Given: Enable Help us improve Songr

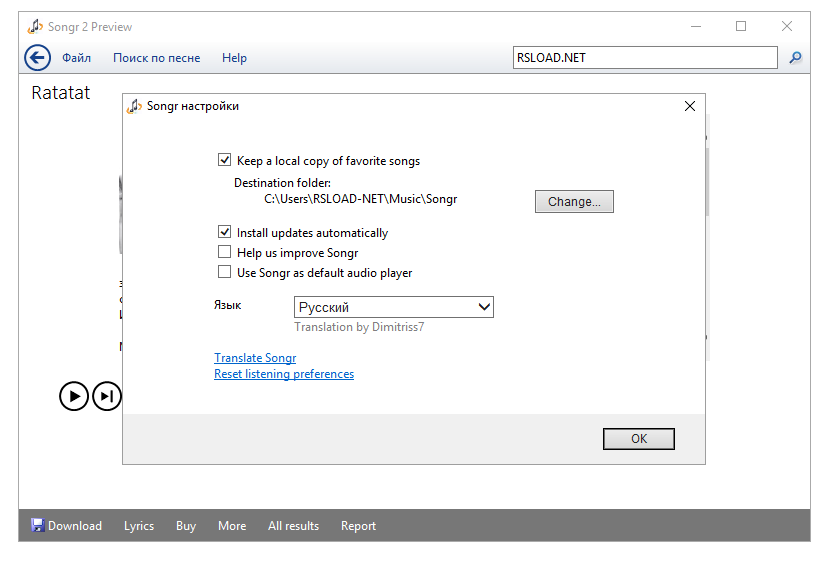Looking at the screenshot, I should tap(224, 252).
